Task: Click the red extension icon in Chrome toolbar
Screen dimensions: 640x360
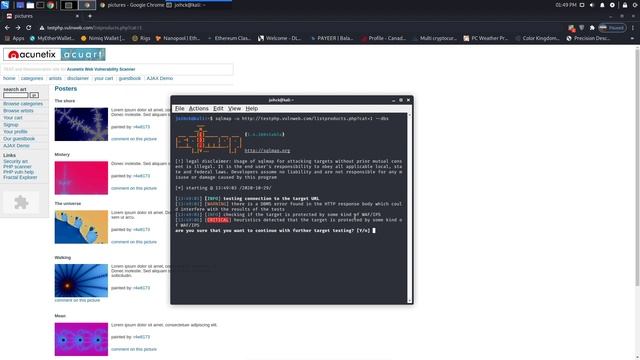Action: [571, 28]
